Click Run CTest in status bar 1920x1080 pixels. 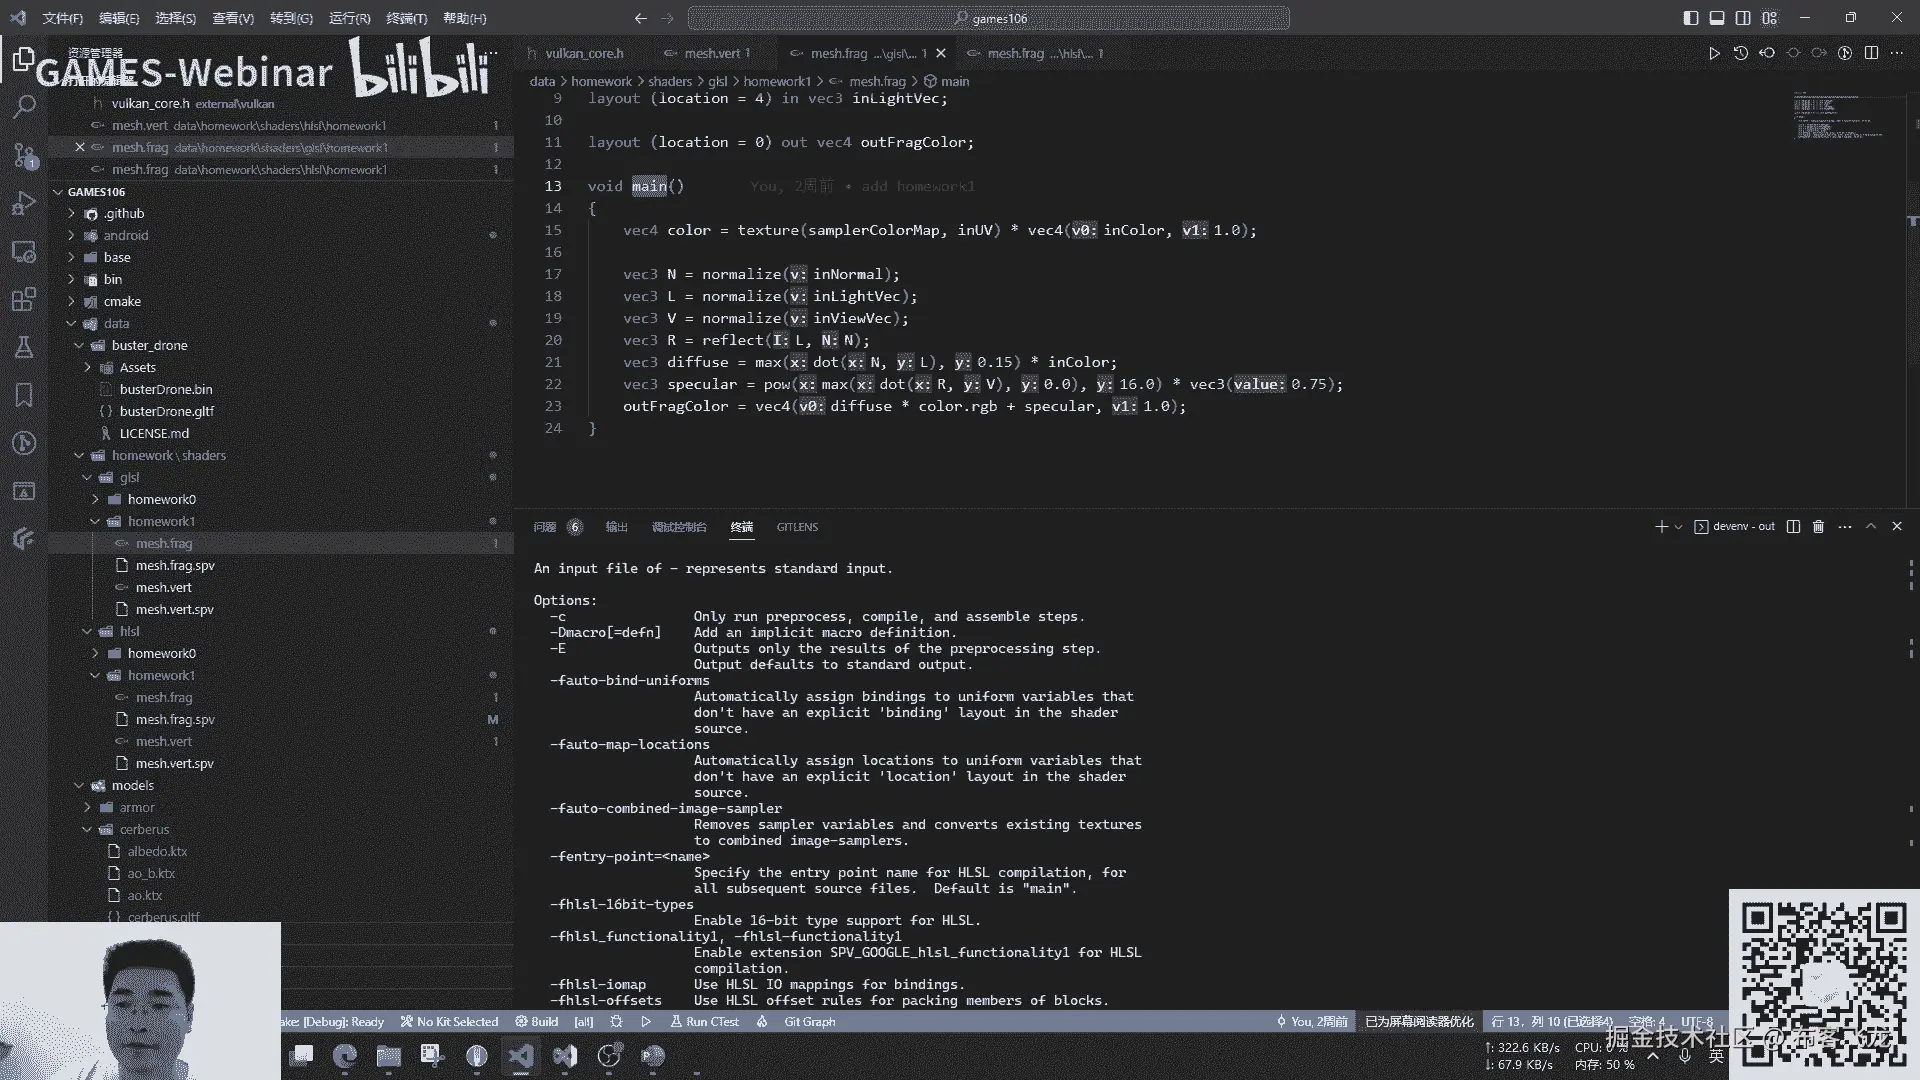[704, 1021]
